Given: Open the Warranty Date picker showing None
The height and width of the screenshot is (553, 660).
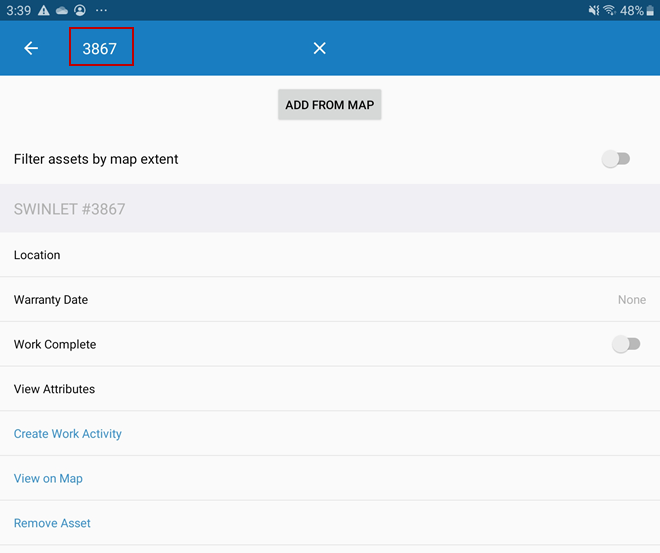Looking at the screenshot, I should point(631,300).
